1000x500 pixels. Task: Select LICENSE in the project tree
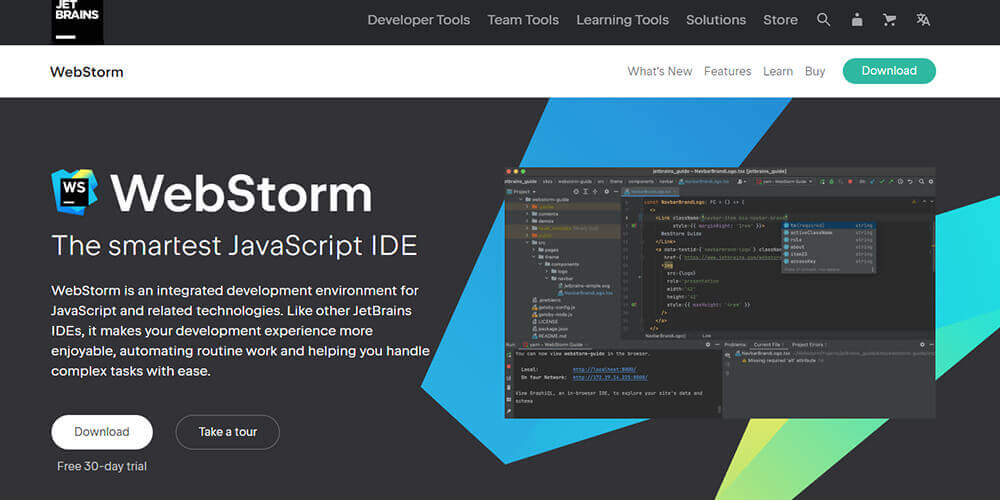[x=547, y=321]
